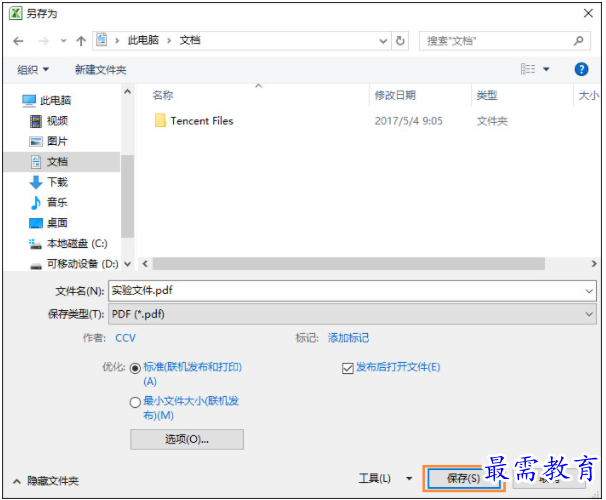Sort by the 修改日期 column header
This screenshot has width=606, height=500.
pos(395,95)
